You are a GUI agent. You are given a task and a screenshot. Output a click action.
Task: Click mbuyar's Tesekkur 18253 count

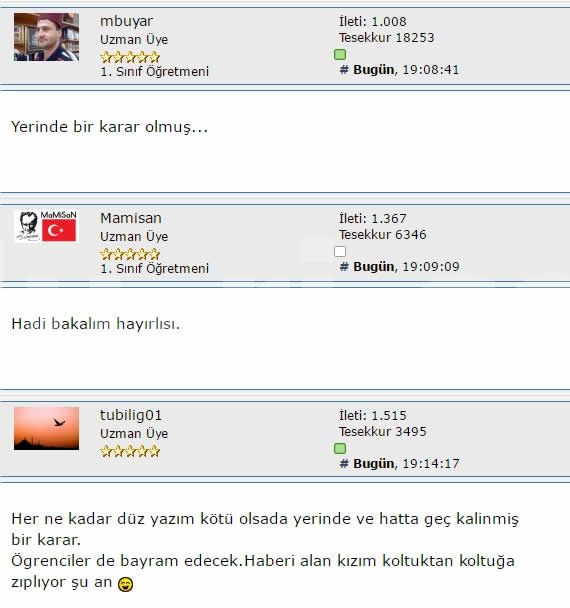click(x=387, y=38)
